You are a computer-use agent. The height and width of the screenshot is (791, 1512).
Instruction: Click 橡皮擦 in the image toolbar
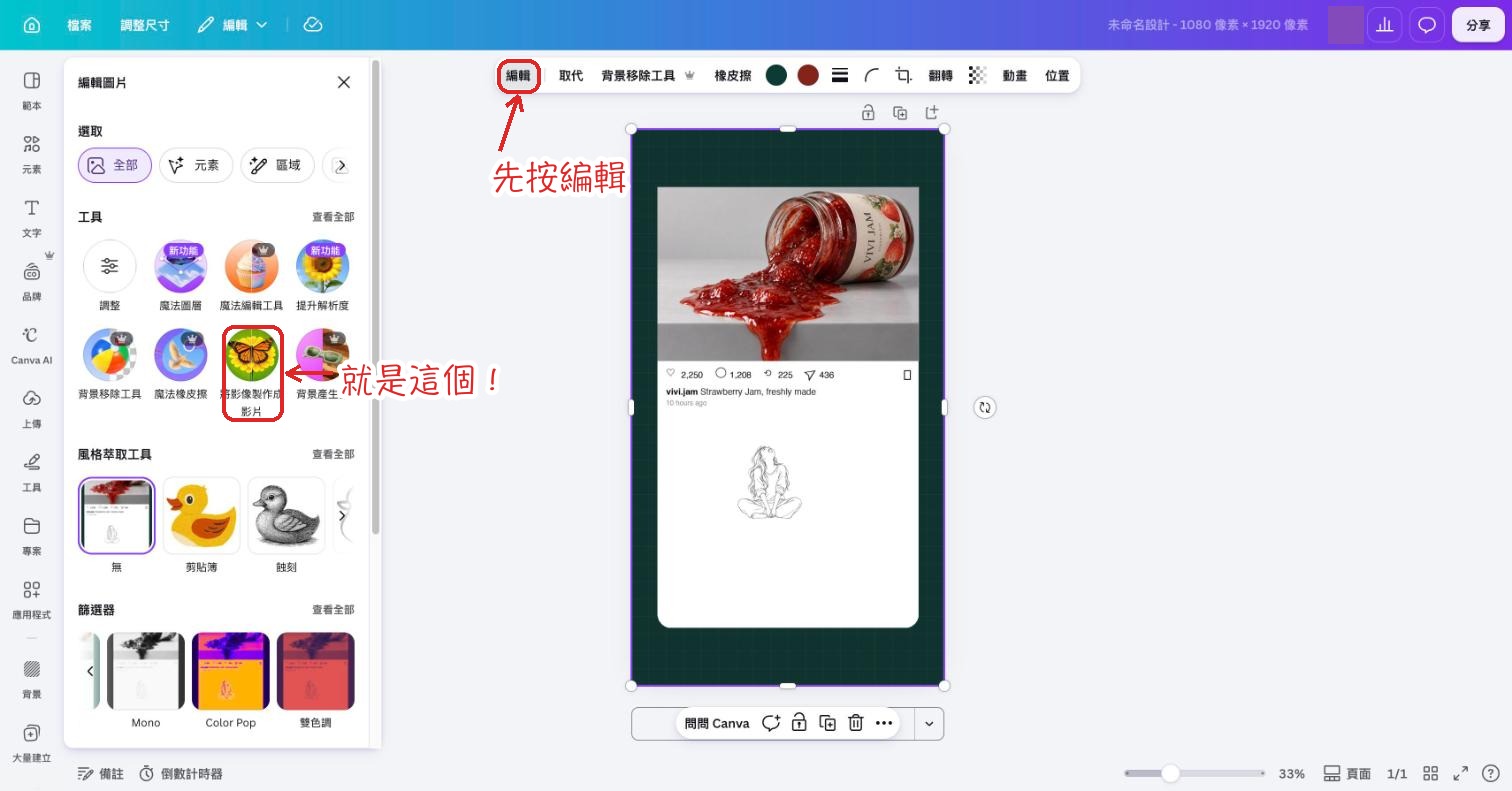point(733,75)
